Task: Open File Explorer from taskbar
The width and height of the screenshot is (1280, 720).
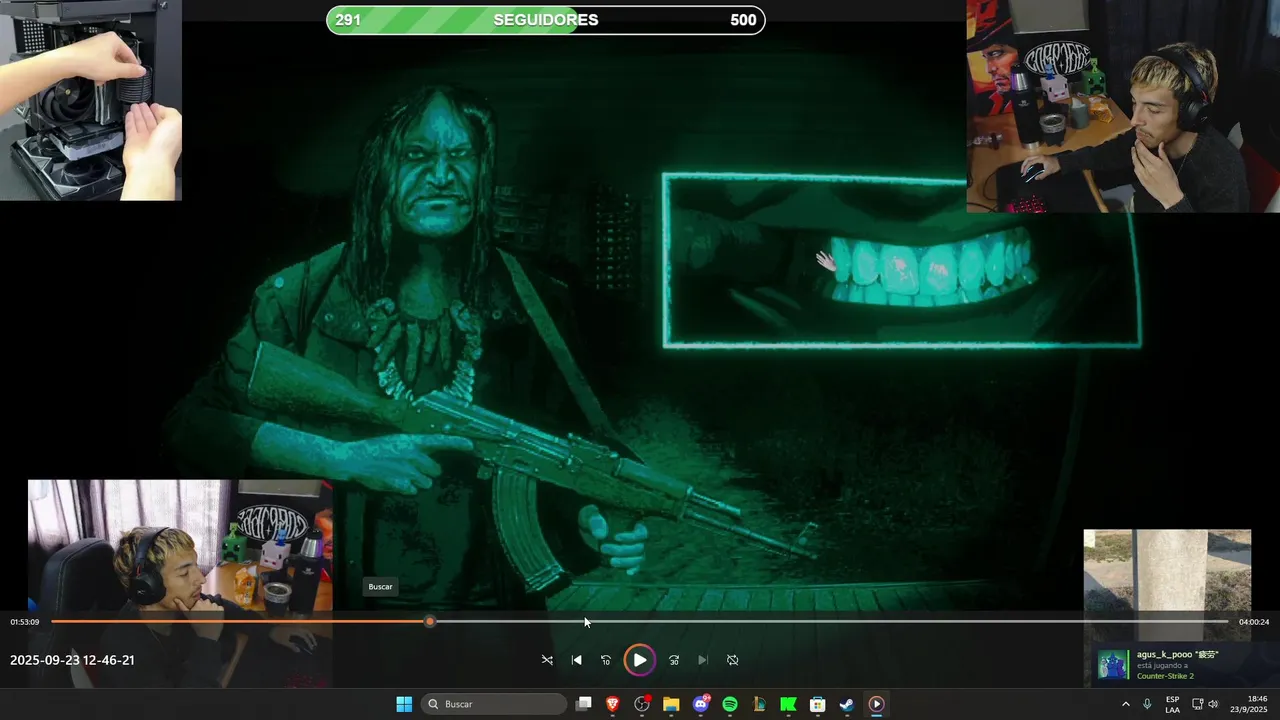Action: (x=671, y=704)
